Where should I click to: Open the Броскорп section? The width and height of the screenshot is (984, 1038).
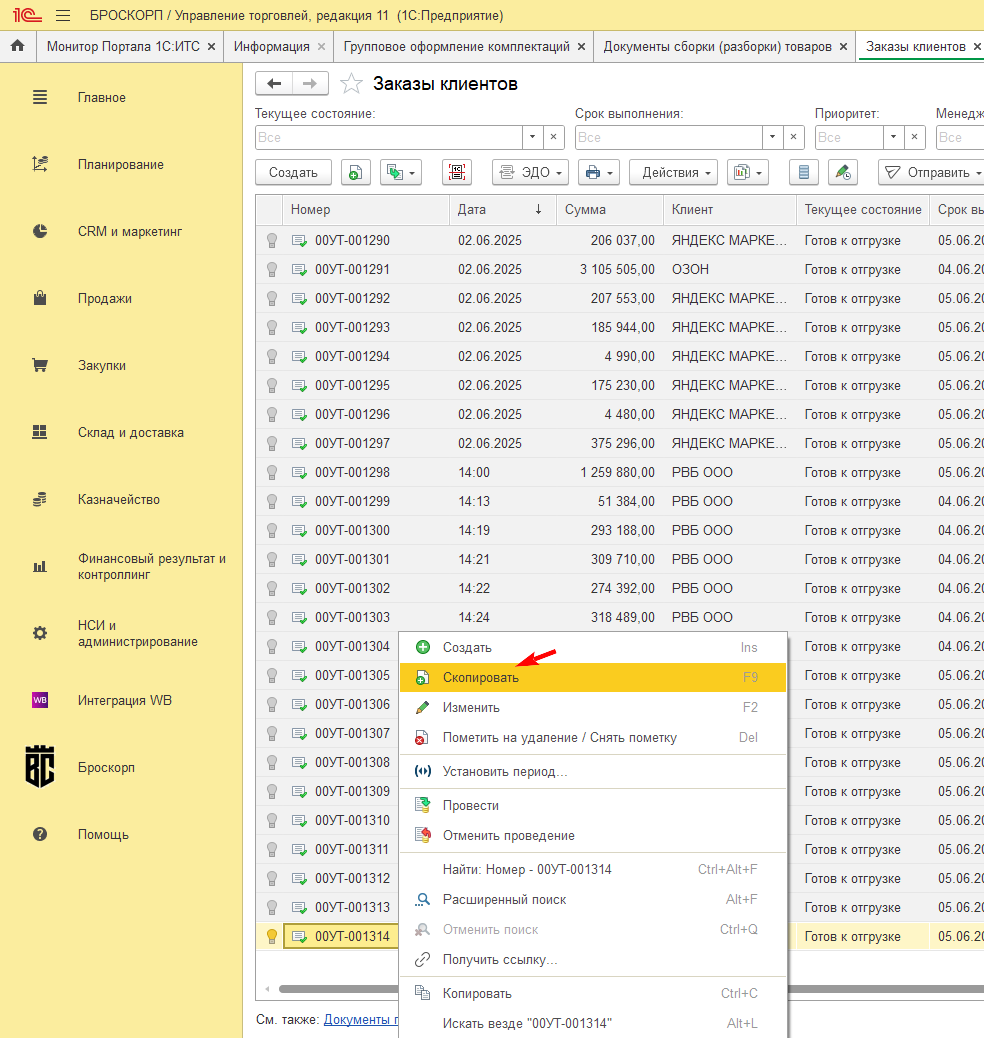106,767
